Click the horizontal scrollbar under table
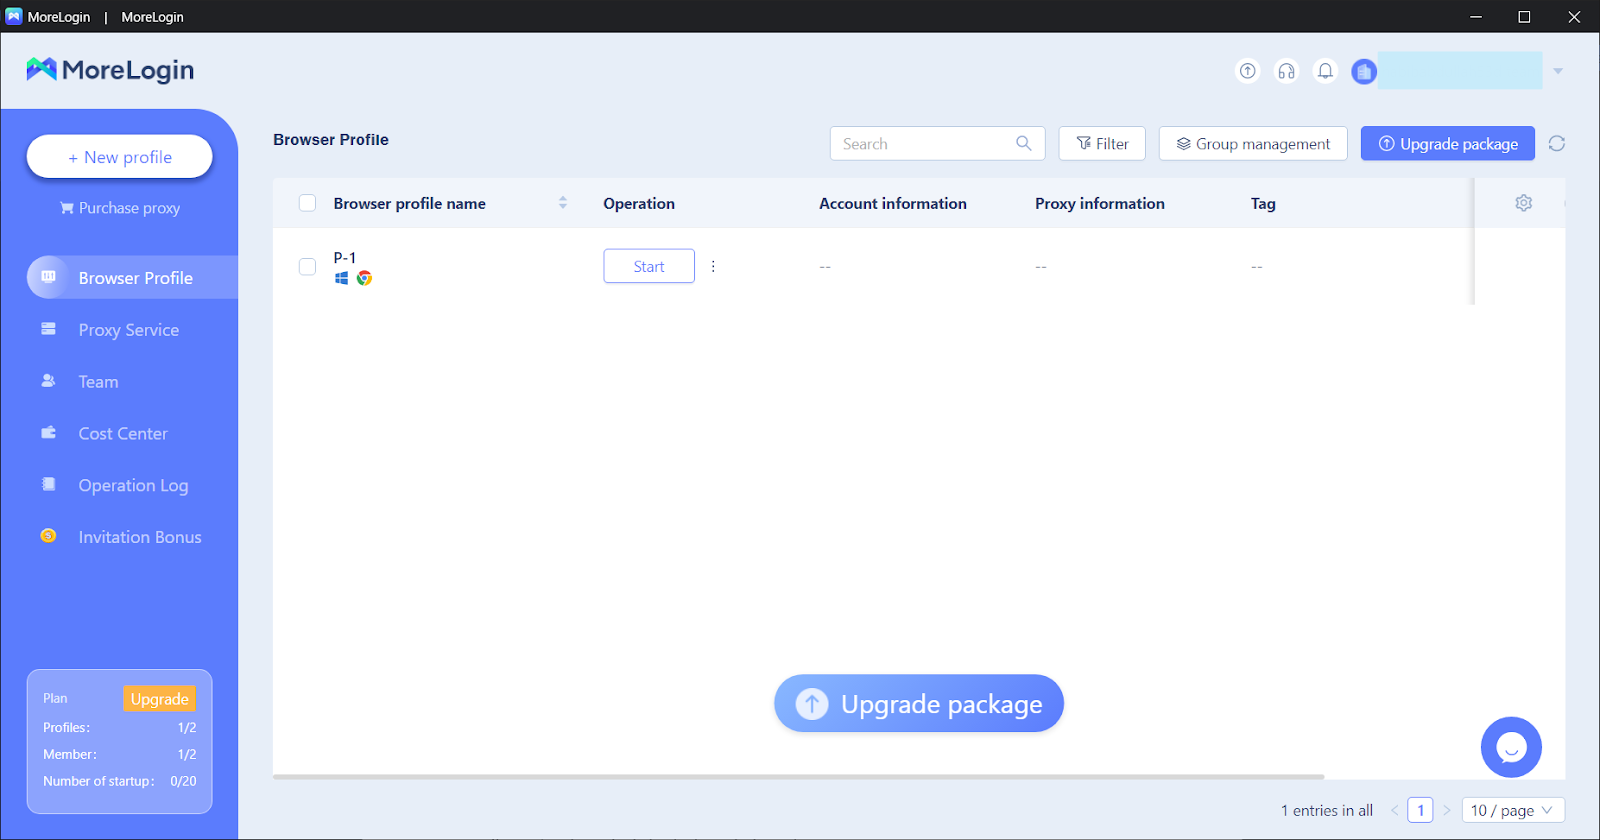 [798, 776]
